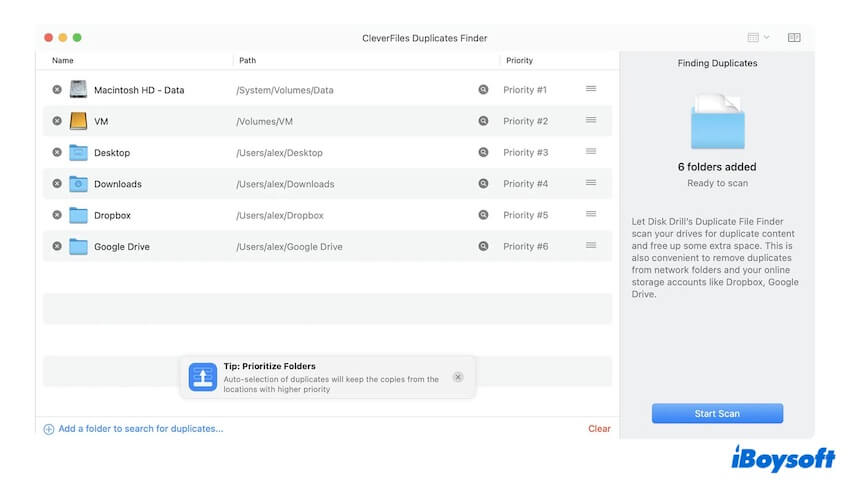Image resolution: width=850 pixels, height=480 pixels.
Task: Remove Downloads folder from list
Action: [57, 184]
